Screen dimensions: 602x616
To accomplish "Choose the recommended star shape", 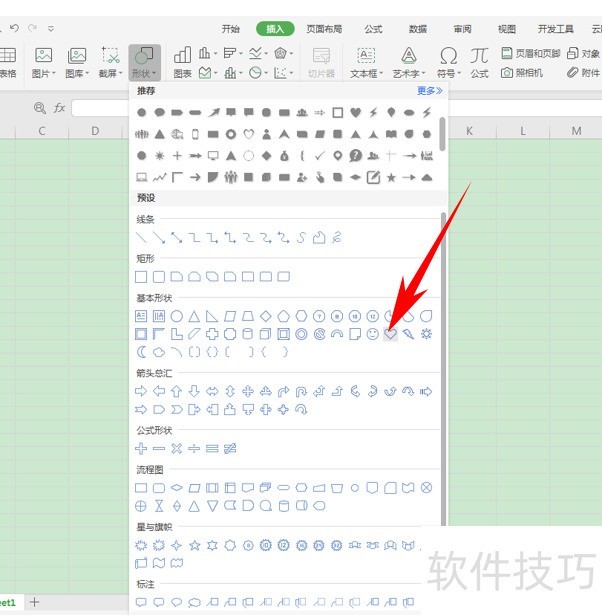I will coord(391,178).
